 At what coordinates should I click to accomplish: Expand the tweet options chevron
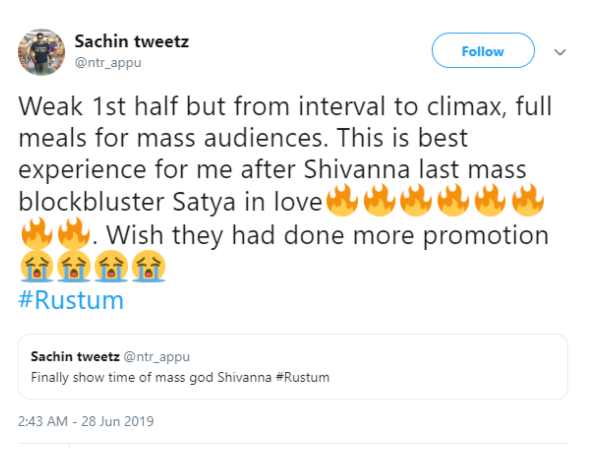coord(560,51)
